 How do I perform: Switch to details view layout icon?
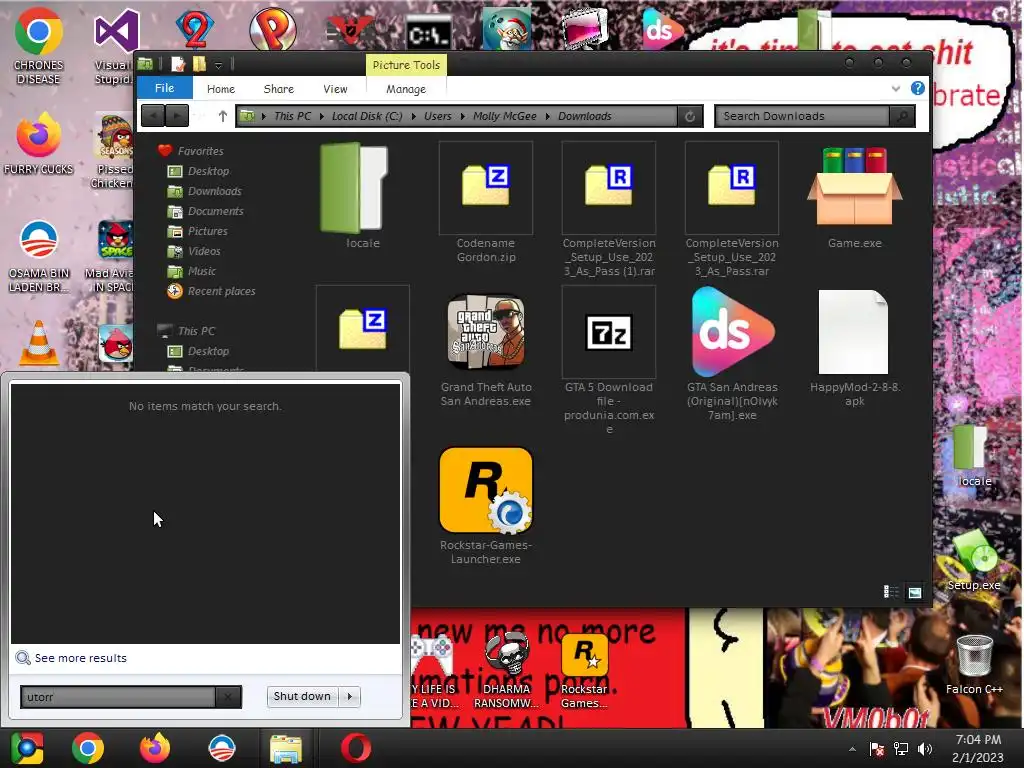[x=891, y=592]
